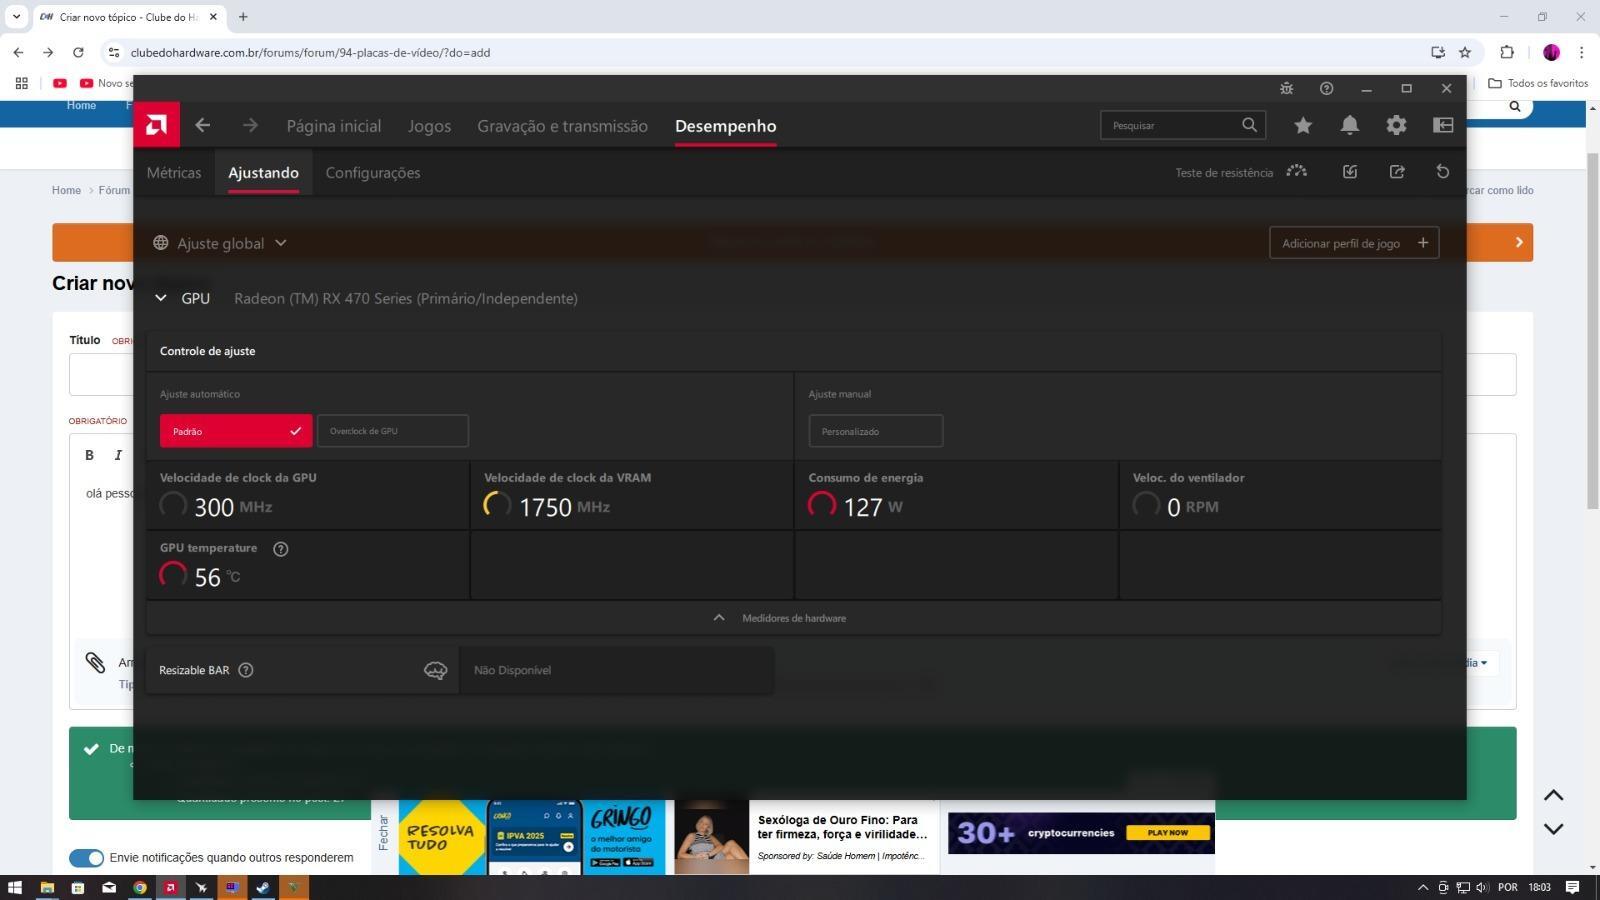Switch to Métricas sub-tab

pyautogui.click(x=174, y=172)
